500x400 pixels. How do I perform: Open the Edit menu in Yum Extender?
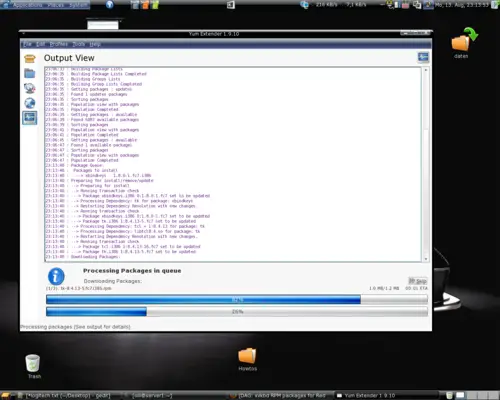point(40,44)
